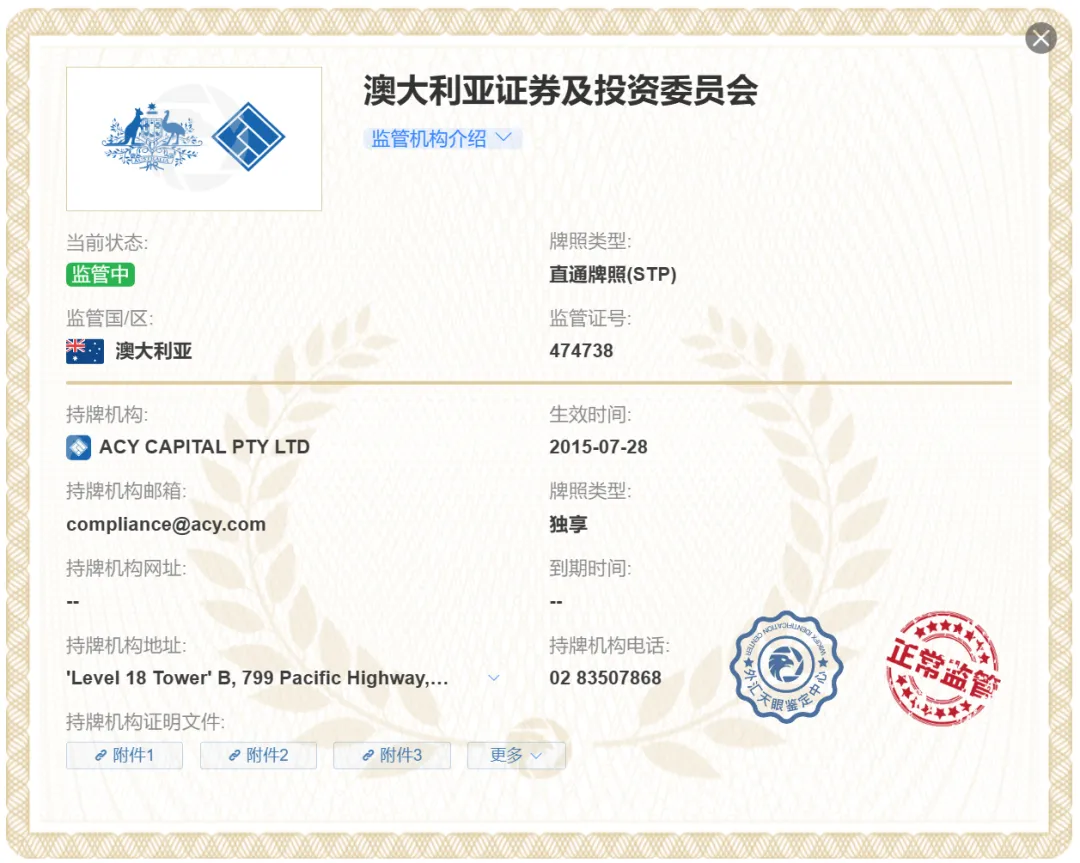Select the license type value 独享
Image resolution: width=1080 pixels, height=863 pixels.
pyautogui.click(x=568, y=524)
